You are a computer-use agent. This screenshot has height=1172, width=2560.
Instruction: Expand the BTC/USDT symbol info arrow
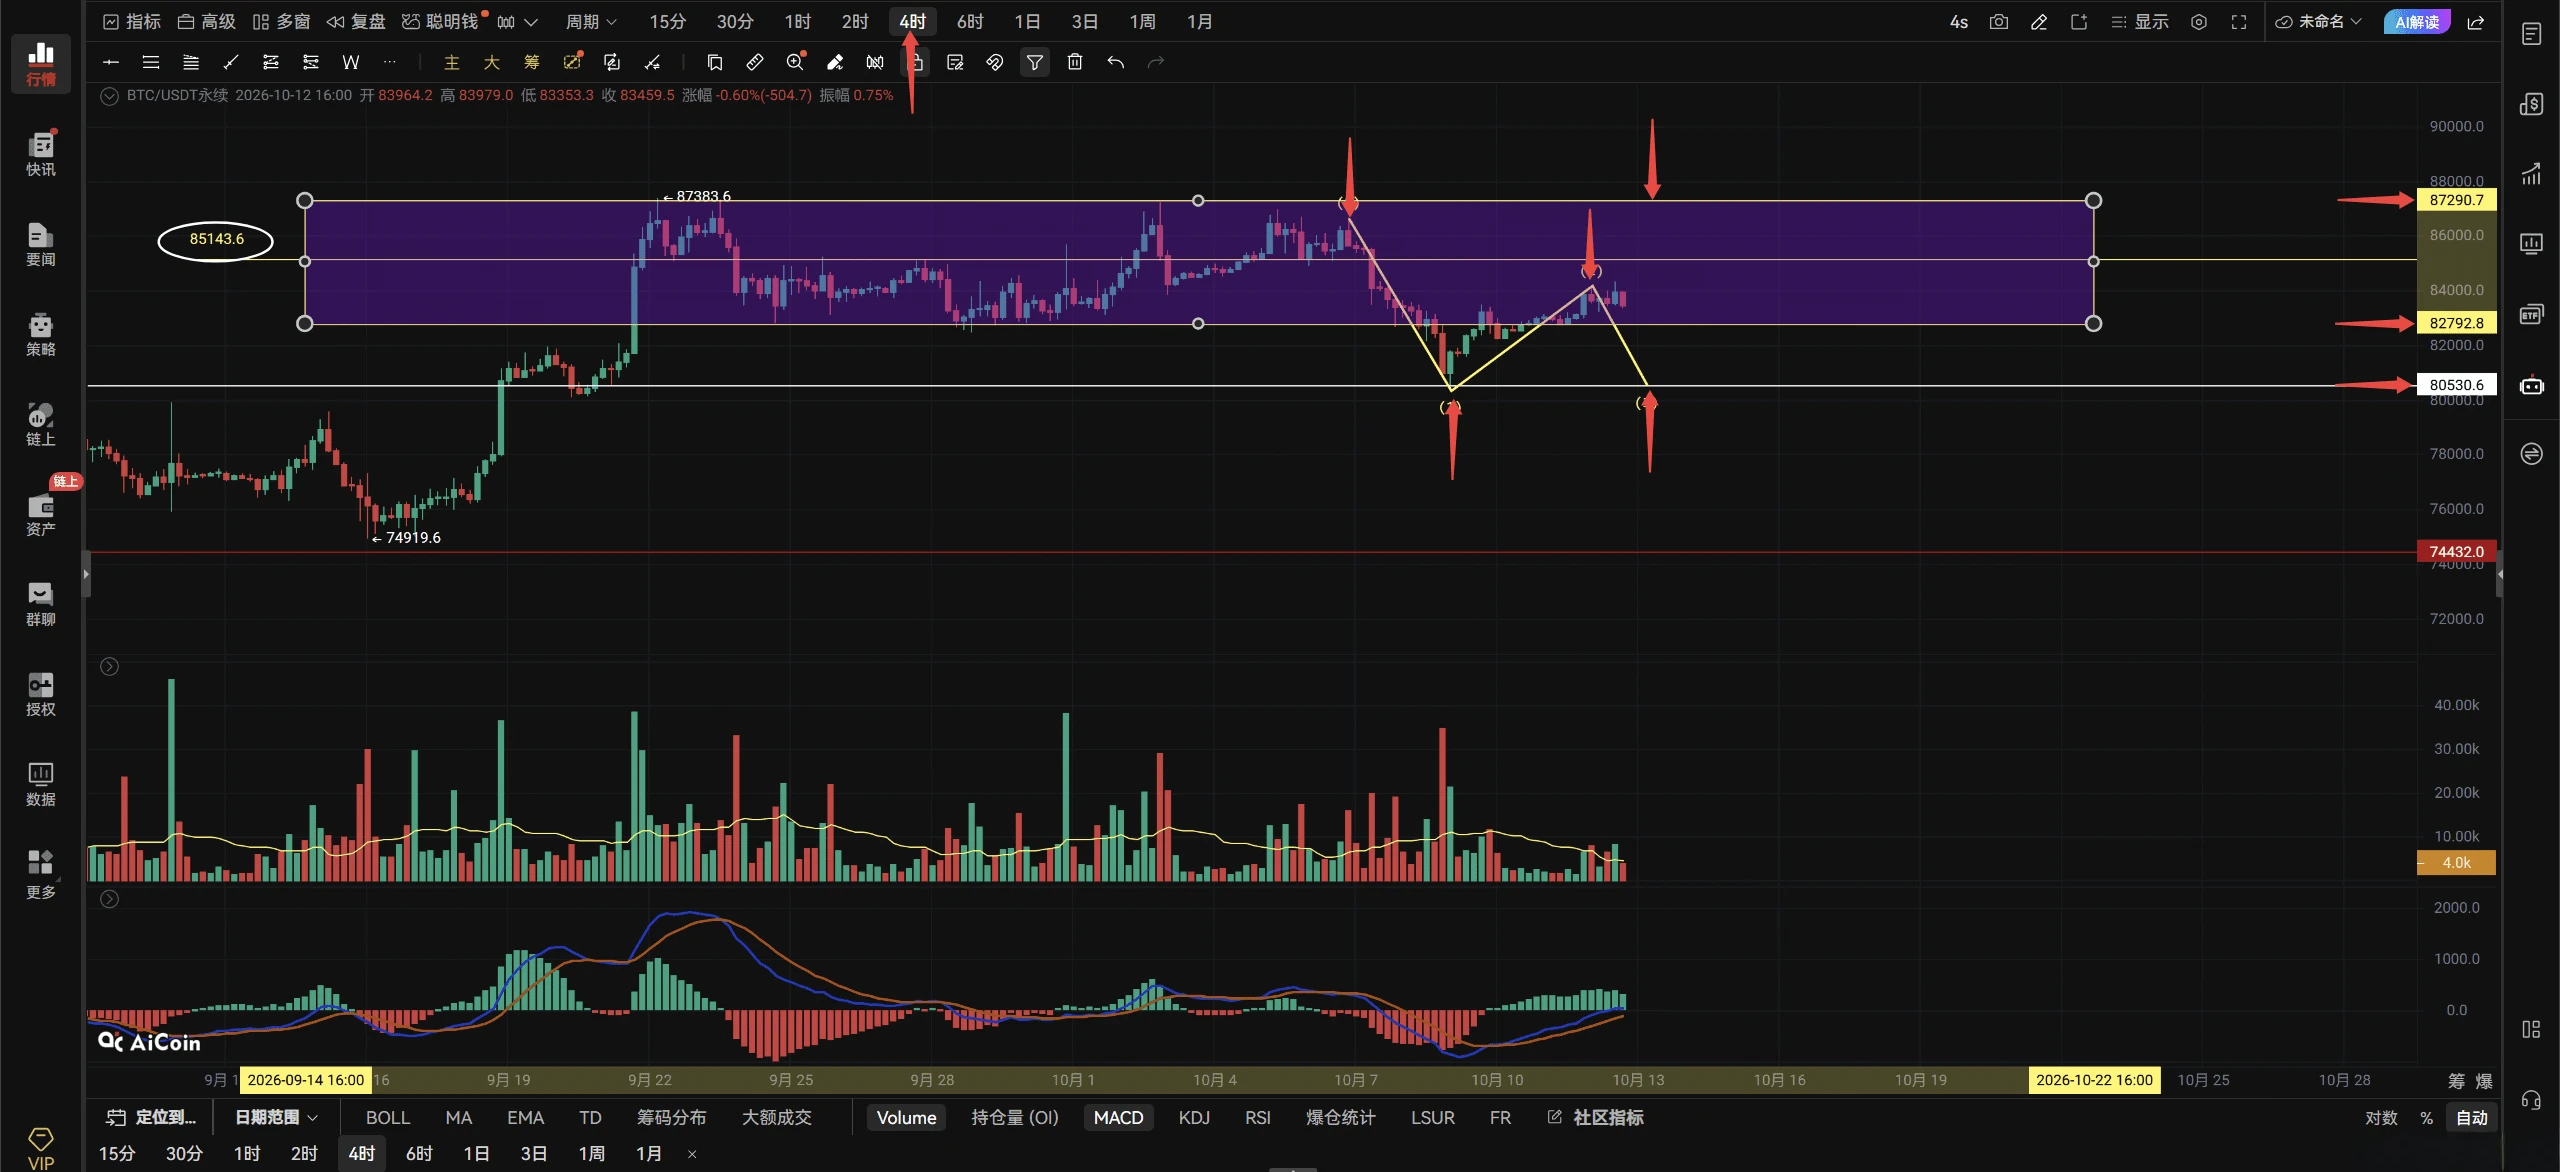tap(110, 96)
